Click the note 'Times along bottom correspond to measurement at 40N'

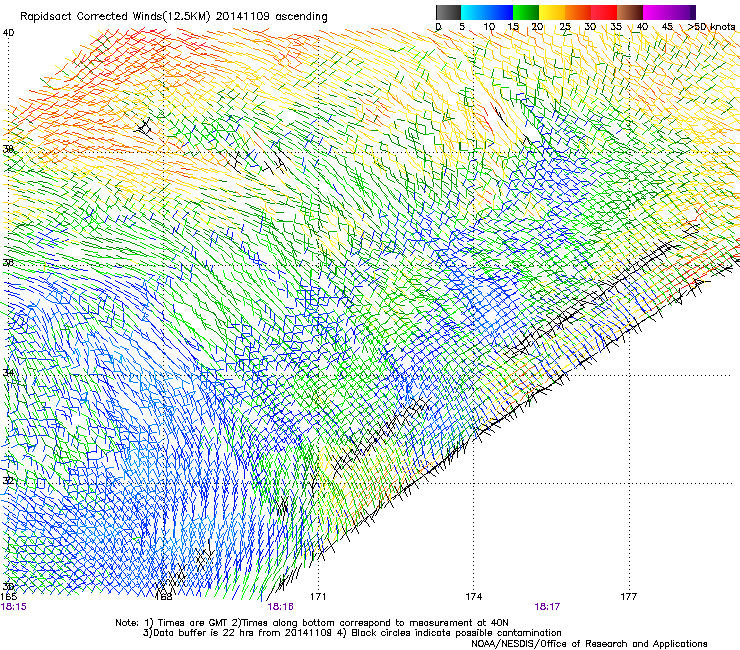tap(375, 623)
